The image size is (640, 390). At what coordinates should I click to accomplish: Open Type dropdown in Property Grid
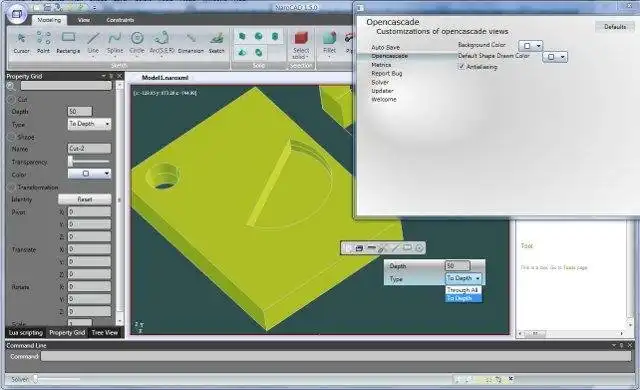(89, 124)
